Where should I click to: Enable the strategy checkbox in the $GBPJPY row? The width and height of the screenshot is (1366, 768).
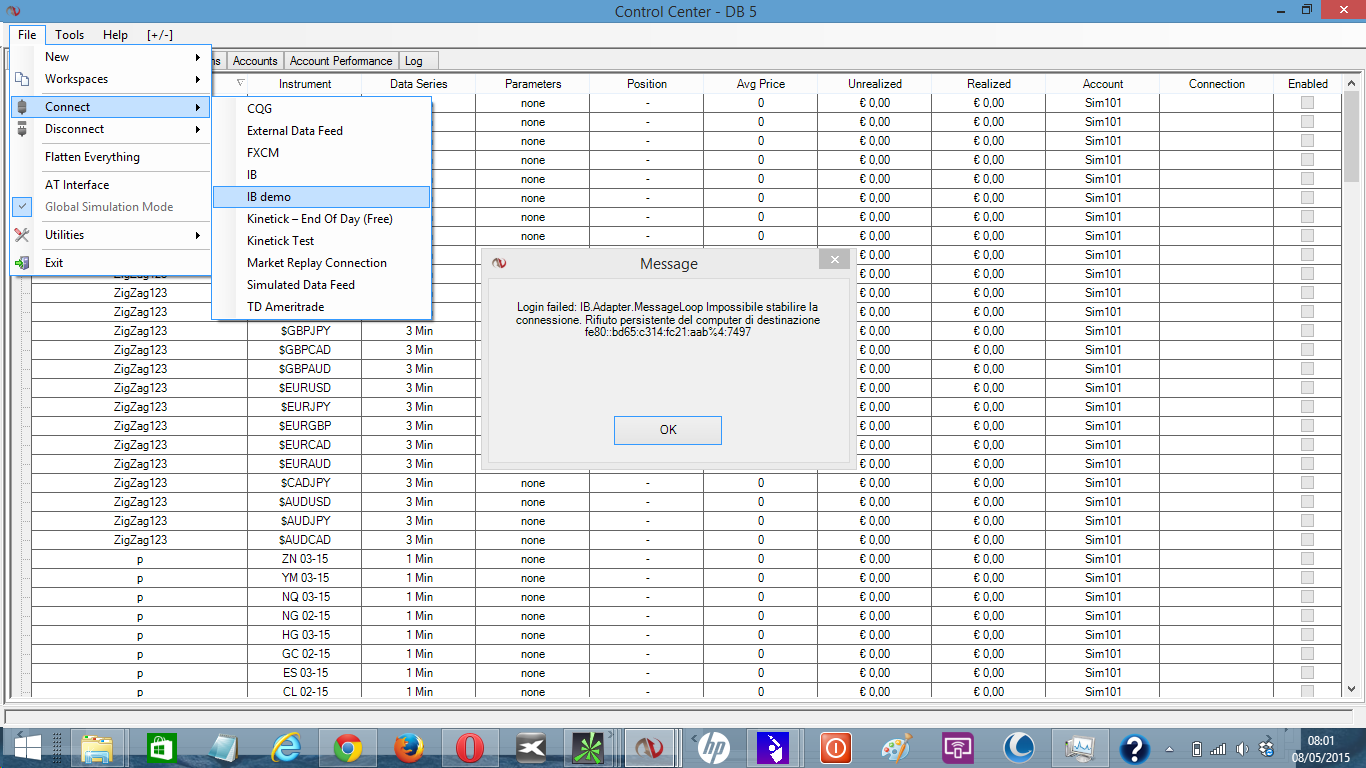(1307, 331)
